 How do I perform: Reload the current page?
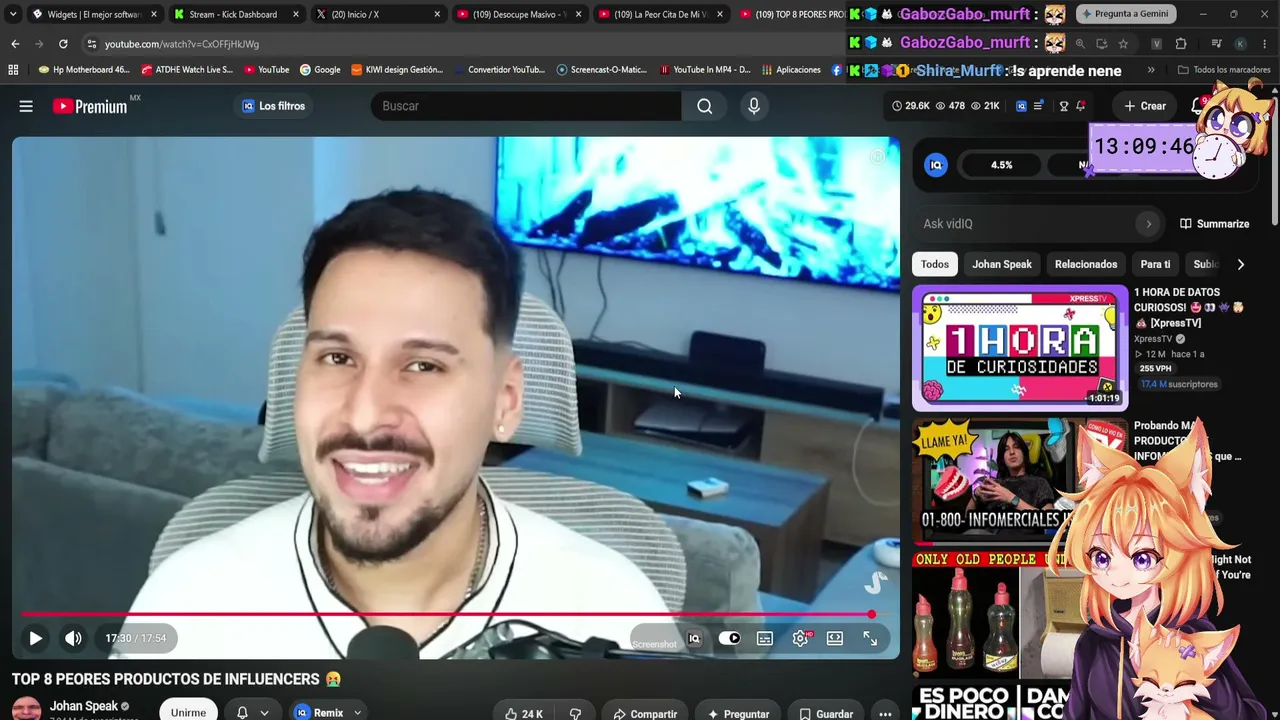(x=63, y=44)
